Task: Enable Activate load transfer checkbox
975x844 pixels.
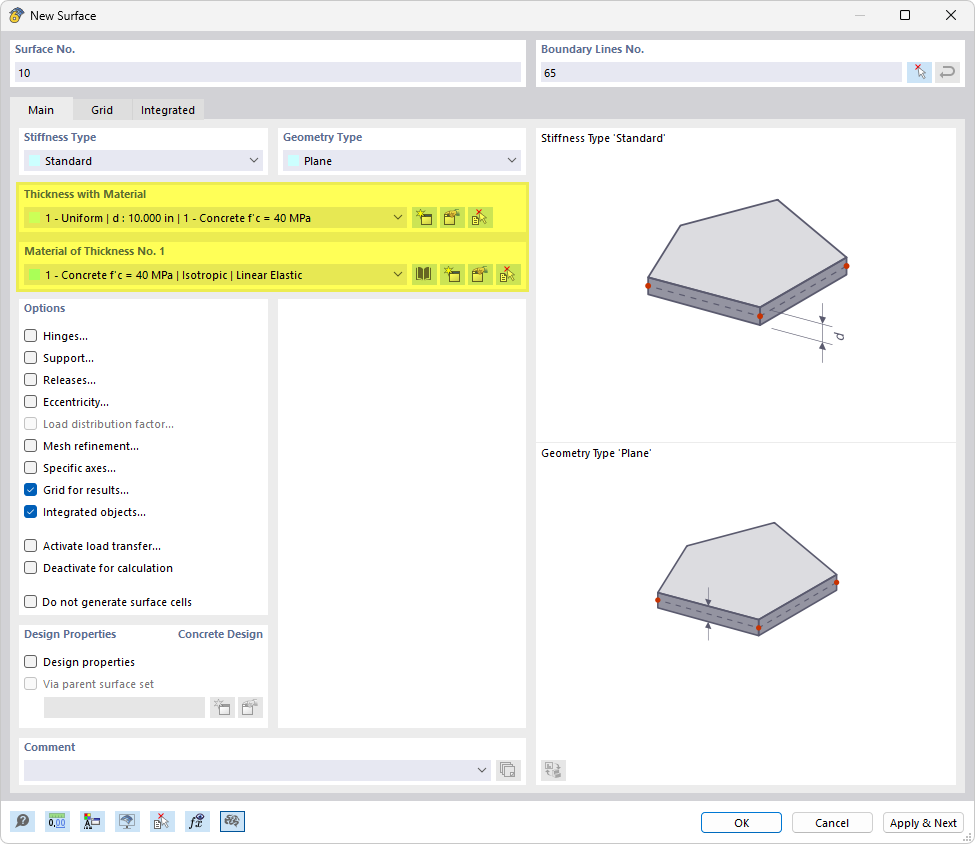Action: [30, 545]
